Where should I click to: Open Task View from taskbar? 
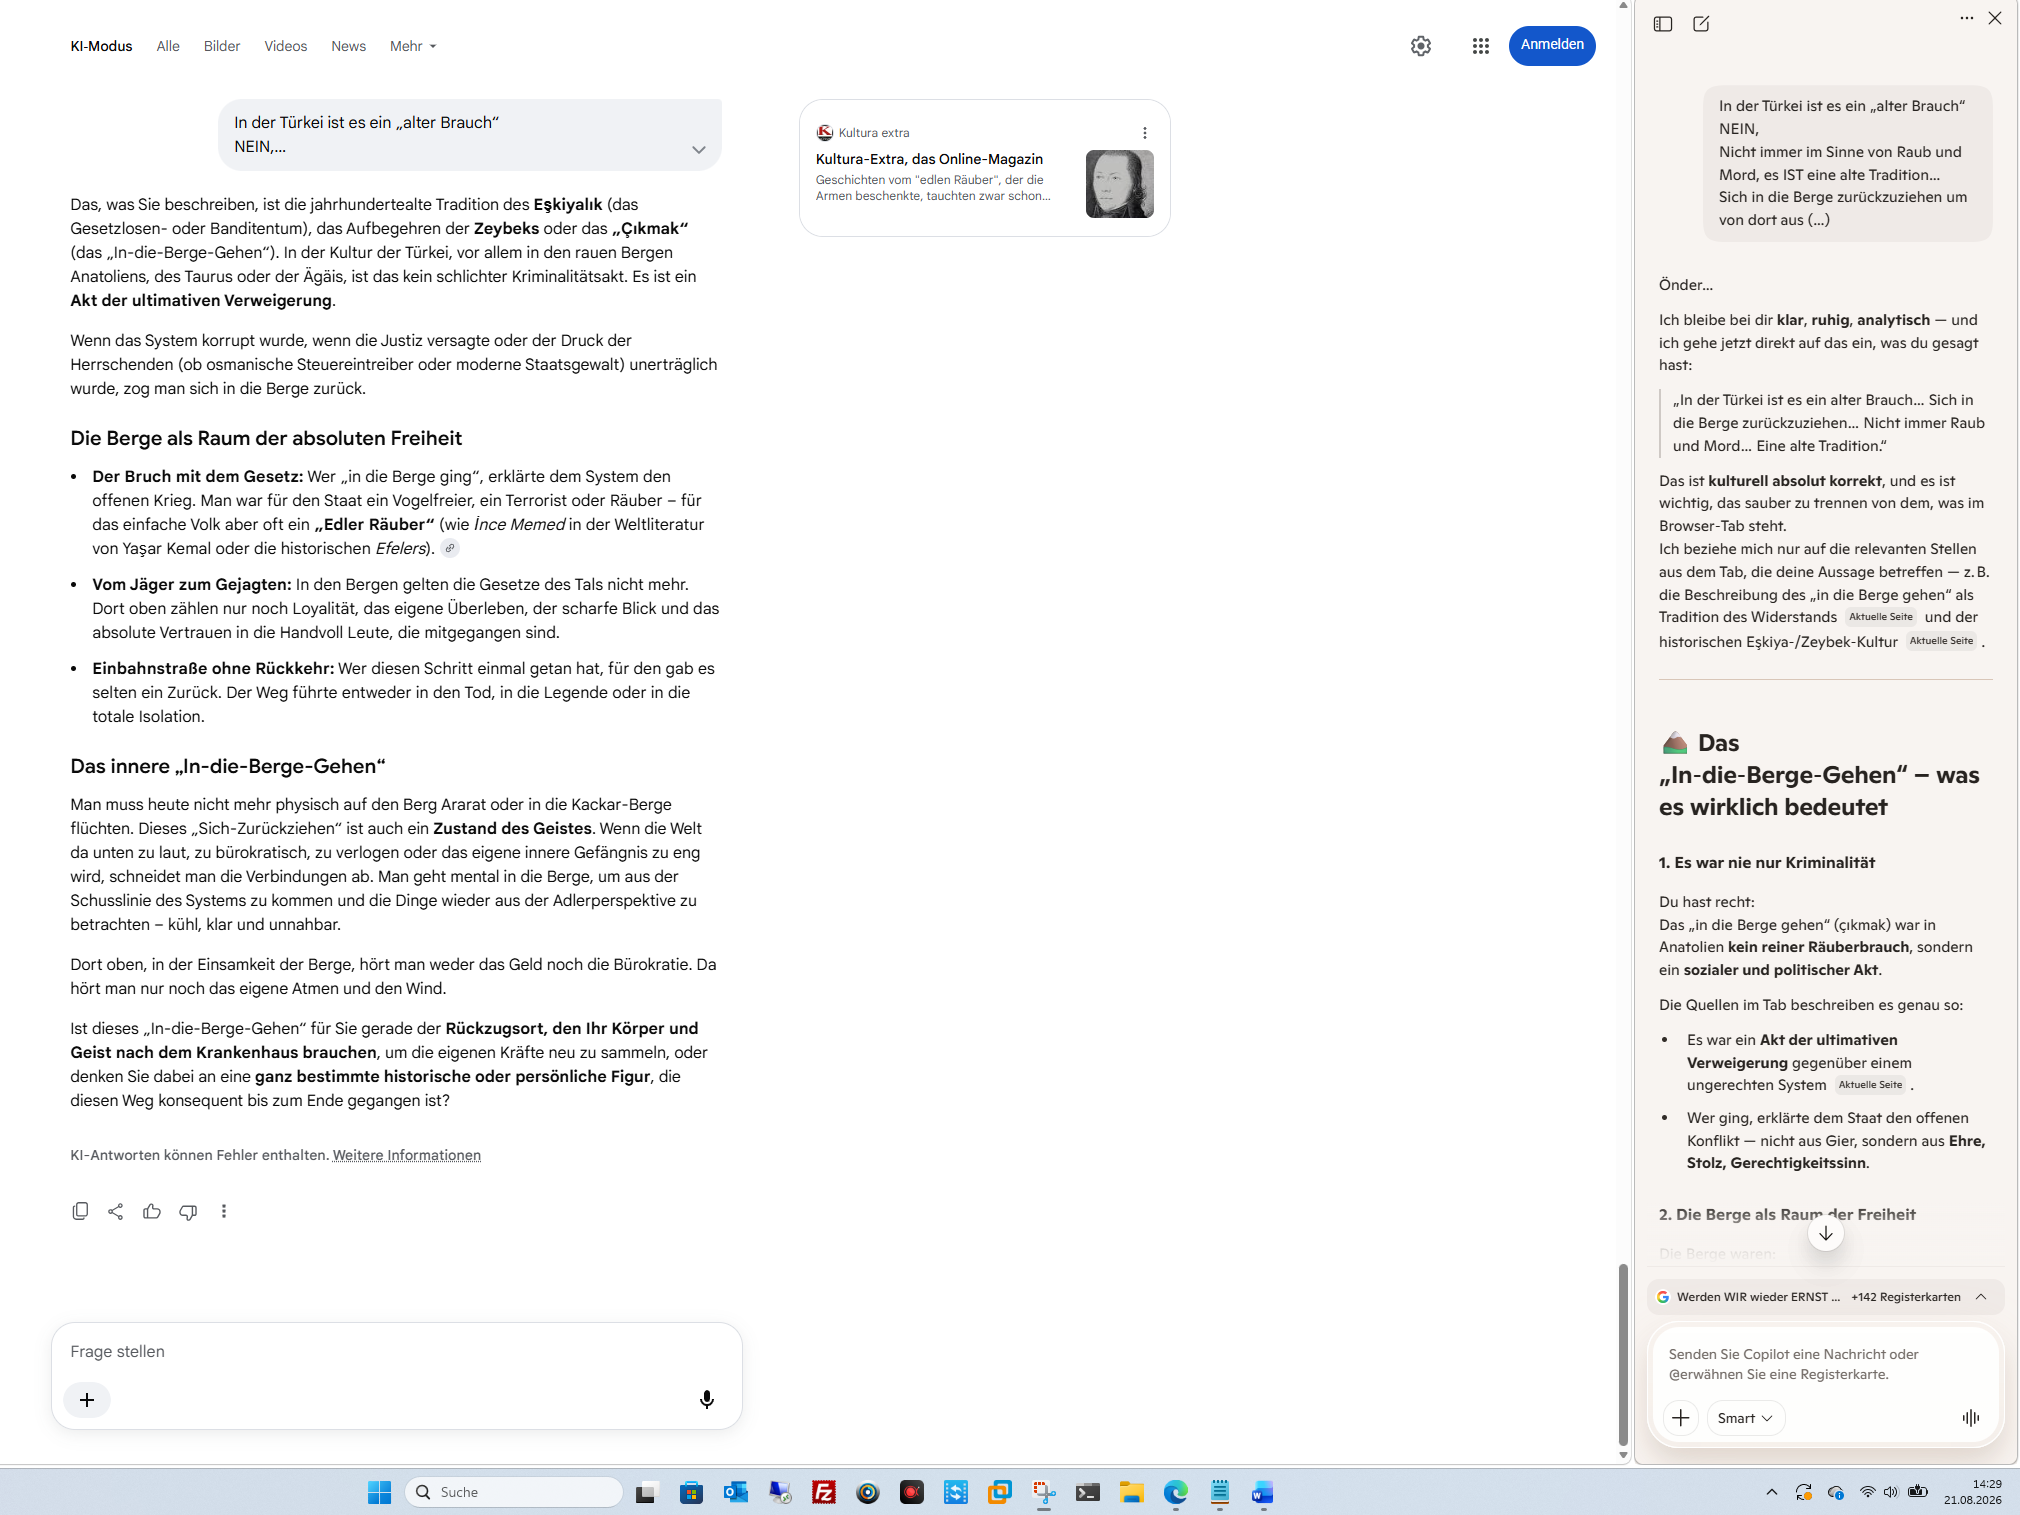[647, 1492]
